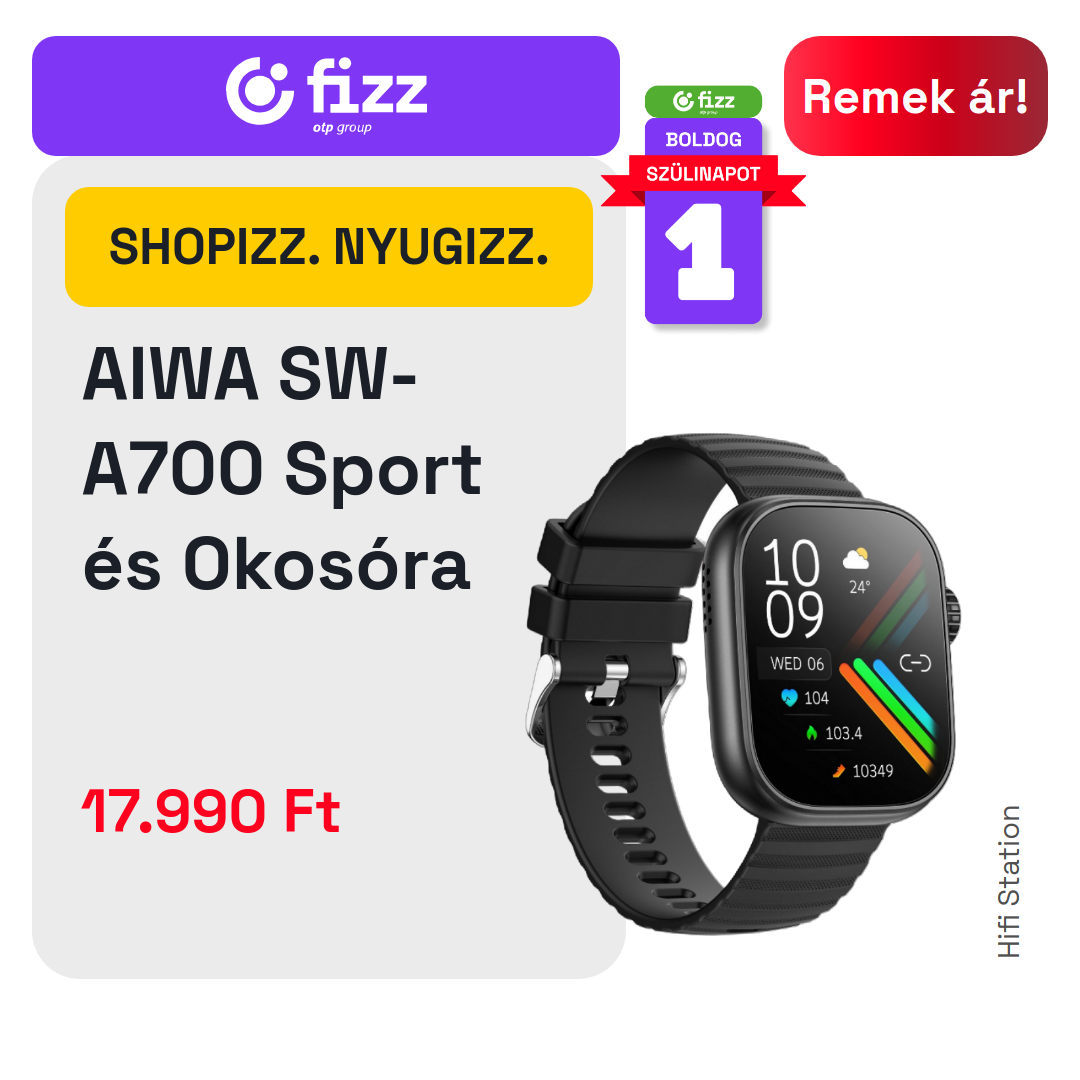Click the silver buckle on watch strap
This screenshot has height=1080, width=1080.
[x=541, y=700]
